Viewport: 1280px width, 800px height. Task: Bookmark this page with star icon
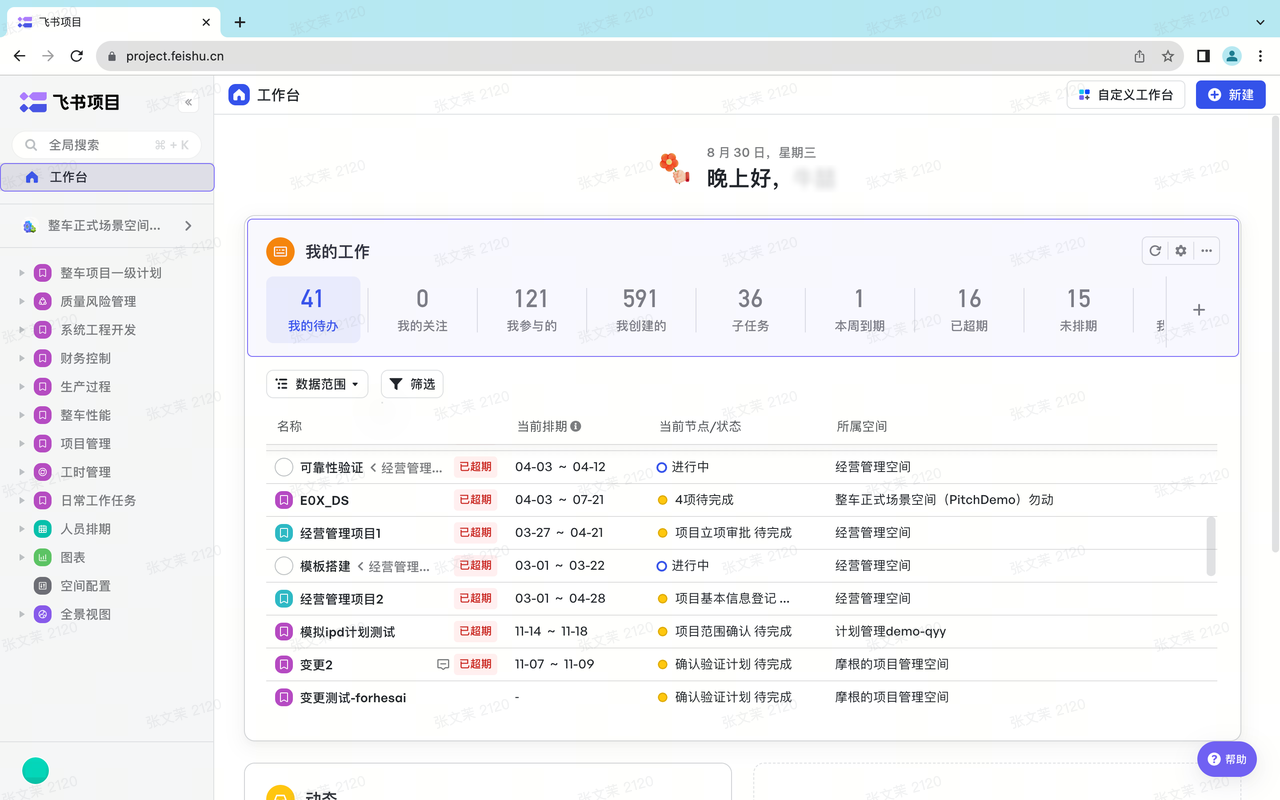1167,56
